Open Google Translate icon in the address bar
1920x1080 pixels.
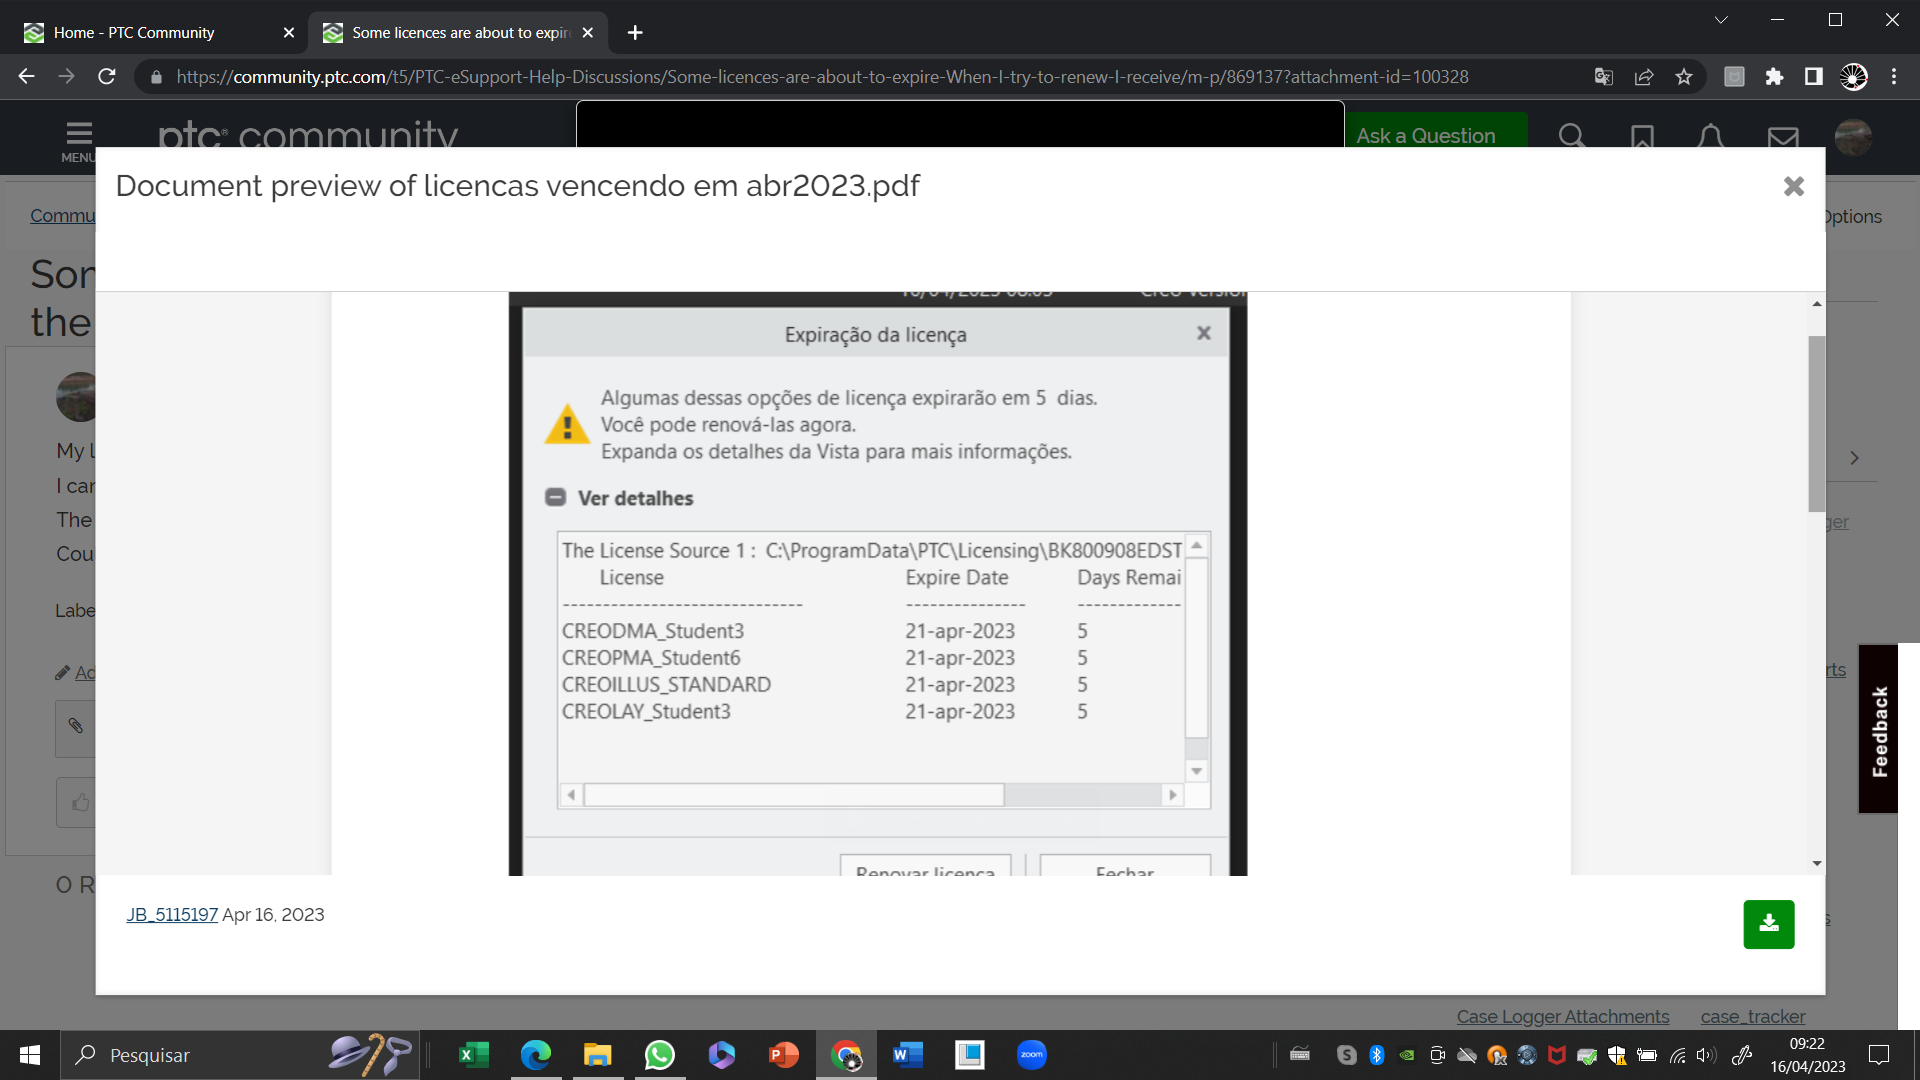point(1604,76)
